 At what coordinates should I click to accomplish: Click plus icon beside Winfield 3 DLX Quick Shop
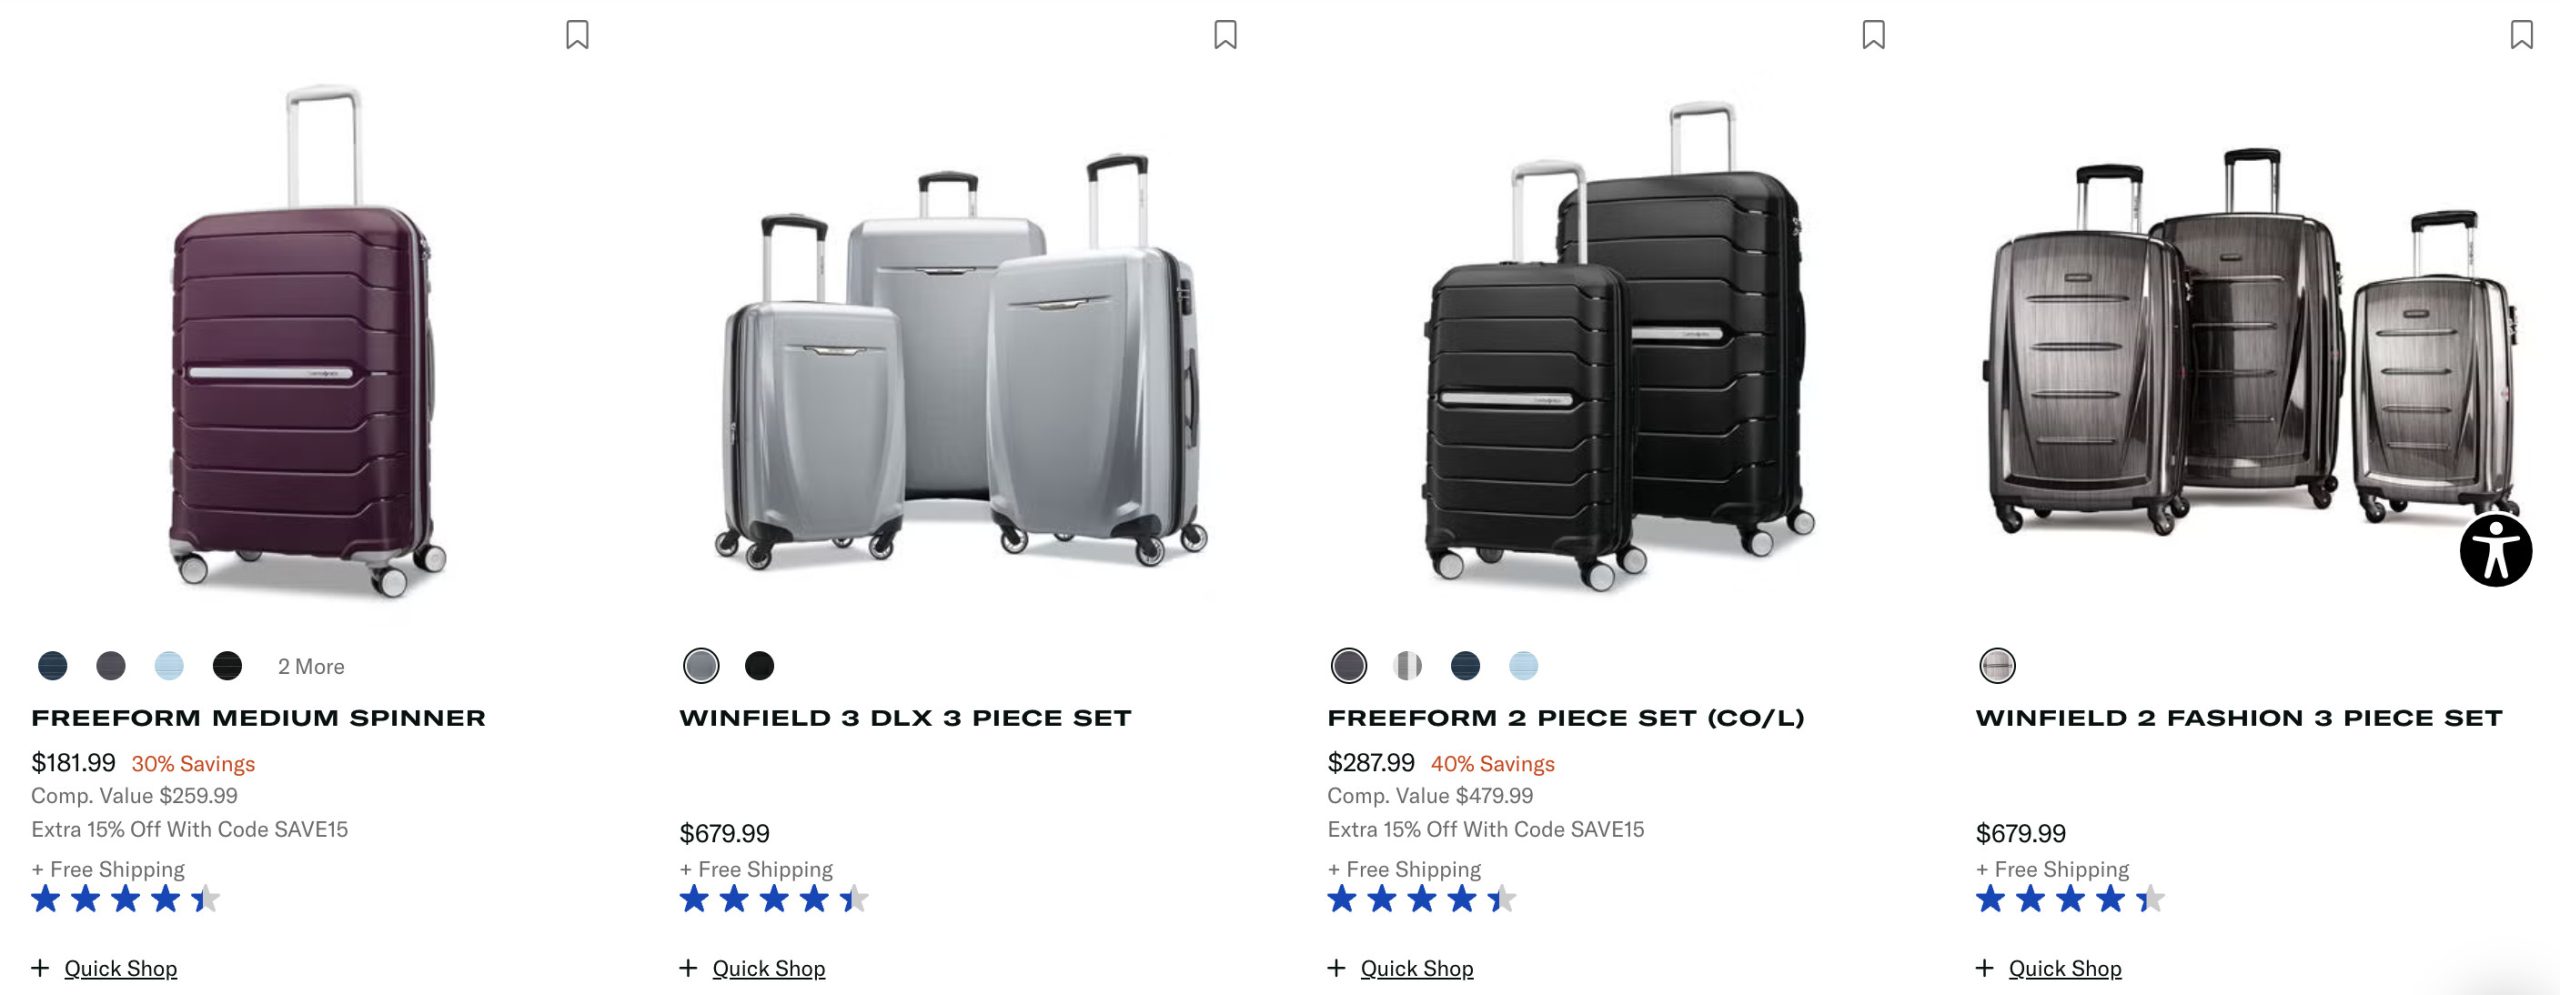pyautogui.click(x=688, y=968)
